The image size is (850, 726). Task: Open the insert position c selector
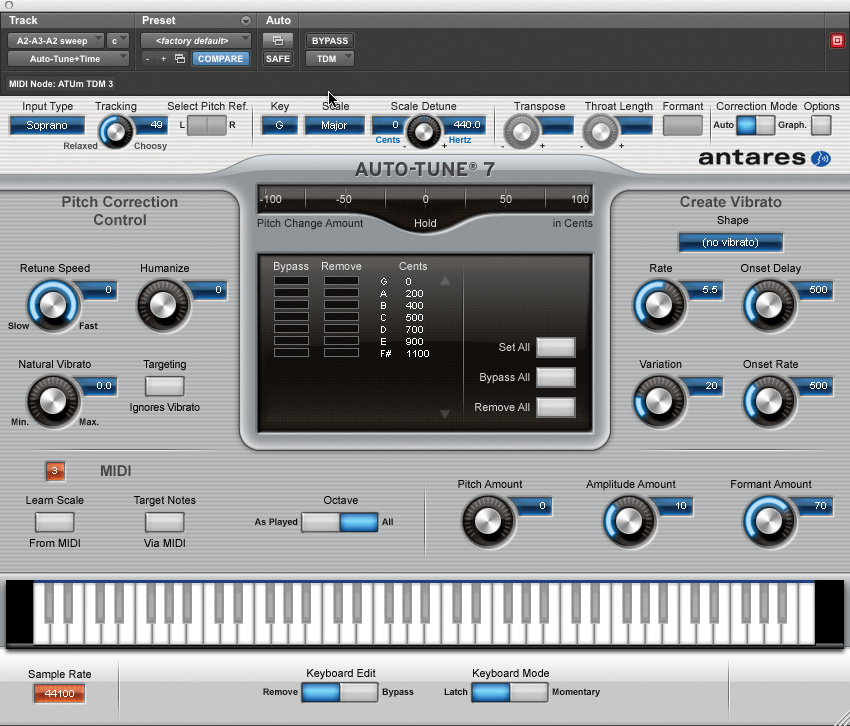118,41
